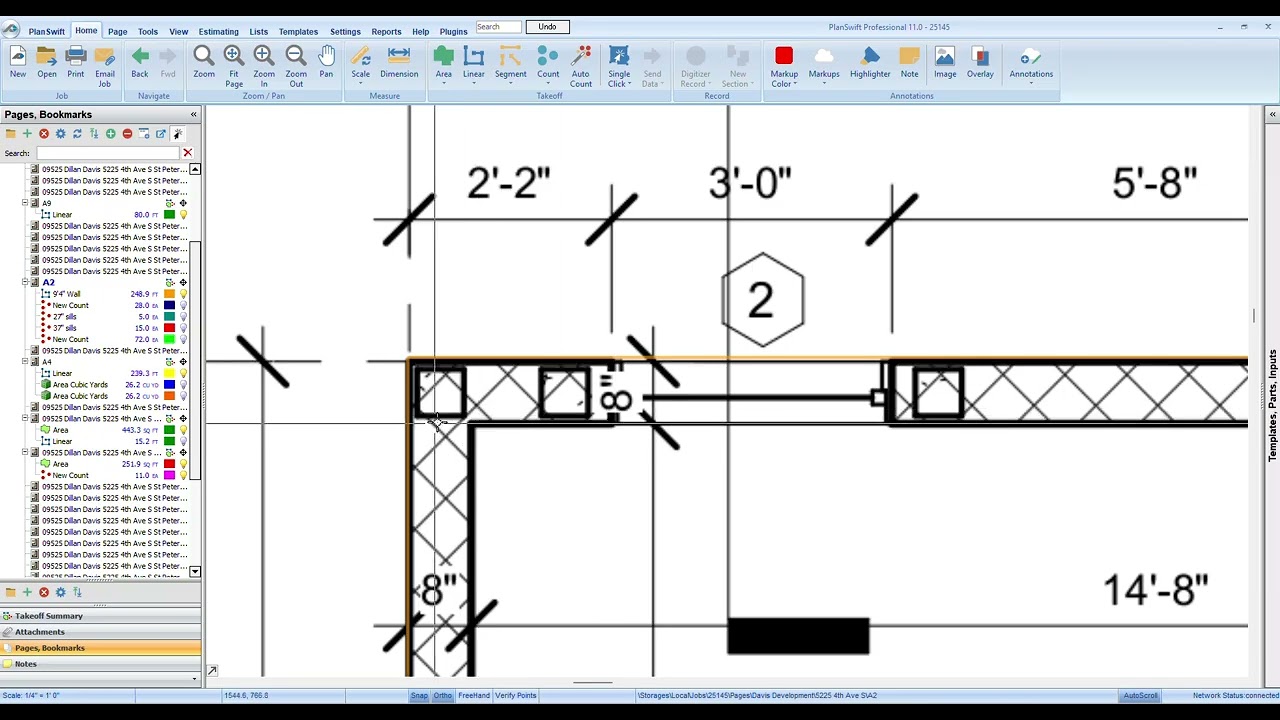Toggle lightbulb for Area 251.9 SQ FT
Viewport: 1280px width, 720px height.
point(183,464)
